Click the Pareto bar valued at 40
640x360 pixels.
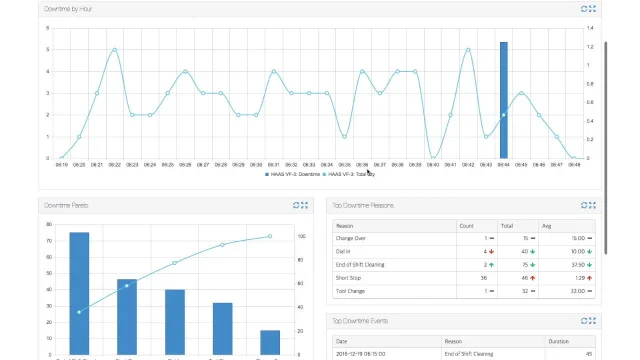pyautogui.click(x=175, y=322)
